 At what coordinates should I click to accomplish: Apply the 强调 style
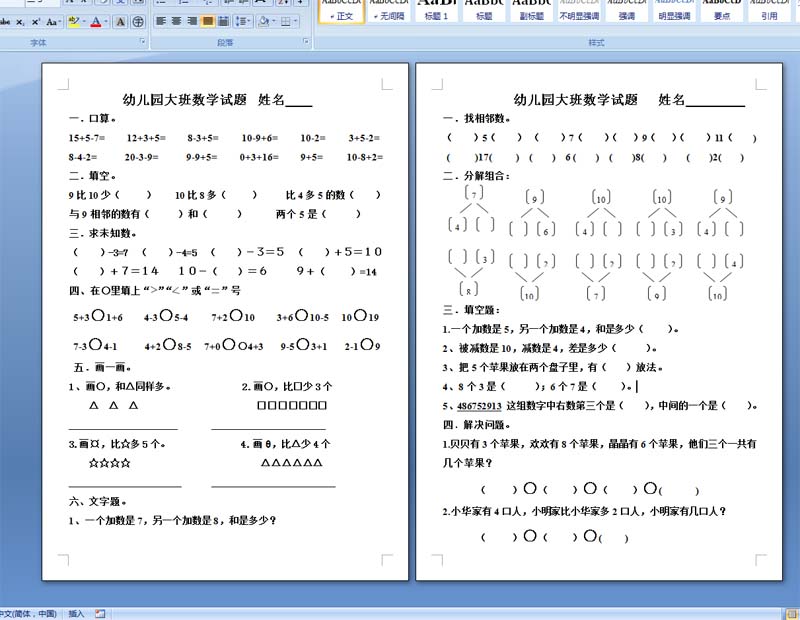tap(627, 11)
